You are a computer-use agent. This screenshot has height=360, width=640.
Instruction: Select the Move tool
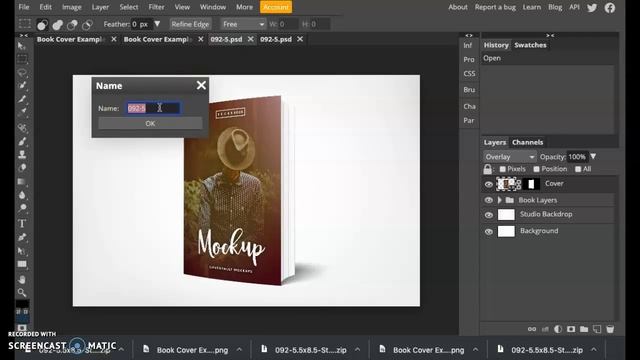[22, 46]
